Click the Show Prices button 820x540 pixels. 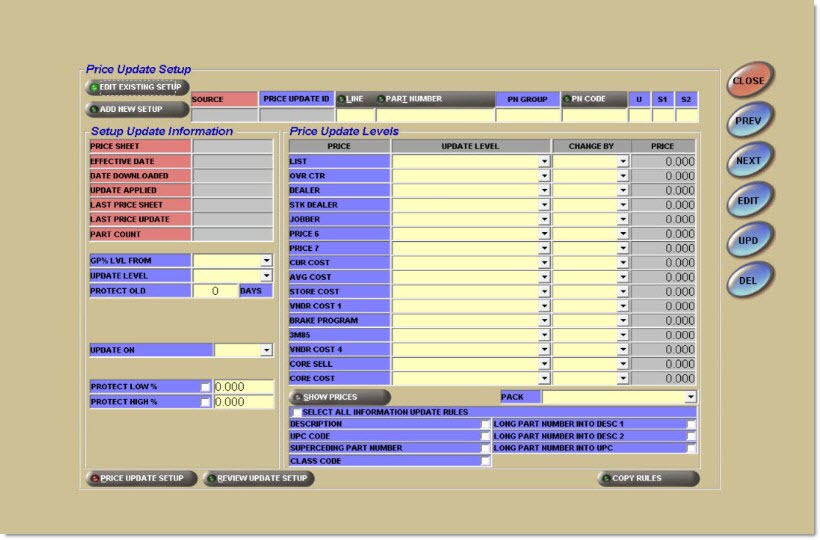333,397
